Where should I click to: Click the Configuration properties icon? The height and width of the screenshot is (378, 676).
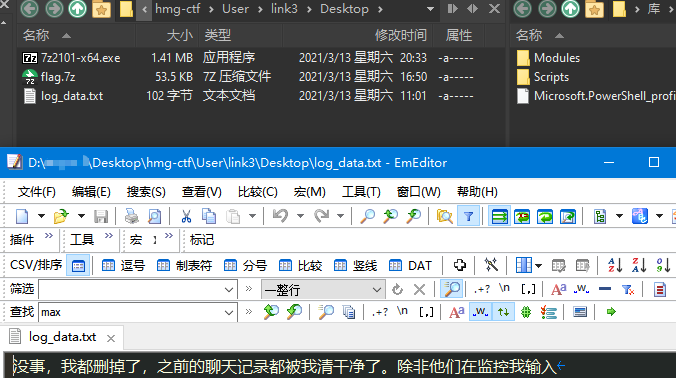click(x=600, y=216)
